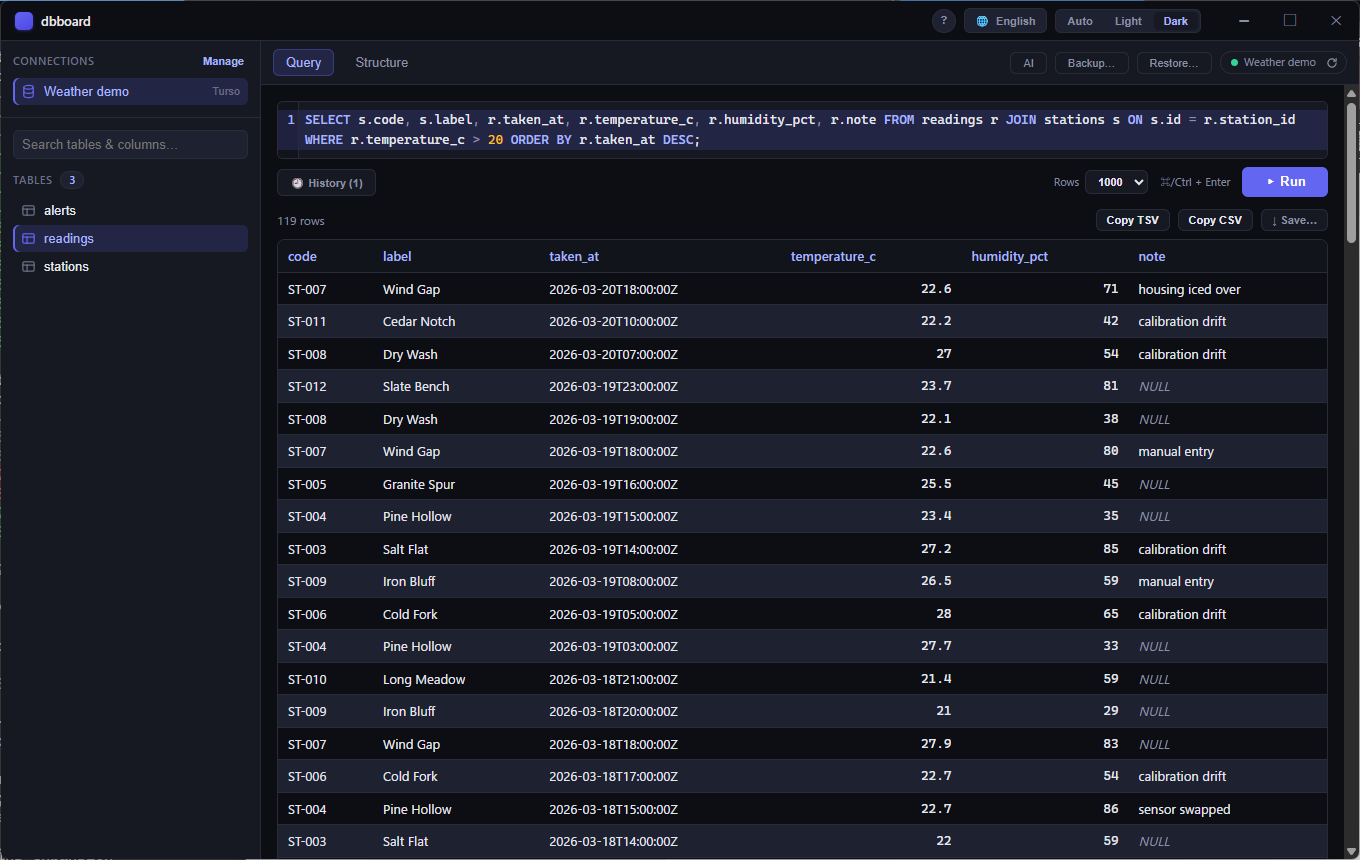The width and height of the screenshot is (1360, 860).
Task: Open the History (1) list
Action: point(326,183)
